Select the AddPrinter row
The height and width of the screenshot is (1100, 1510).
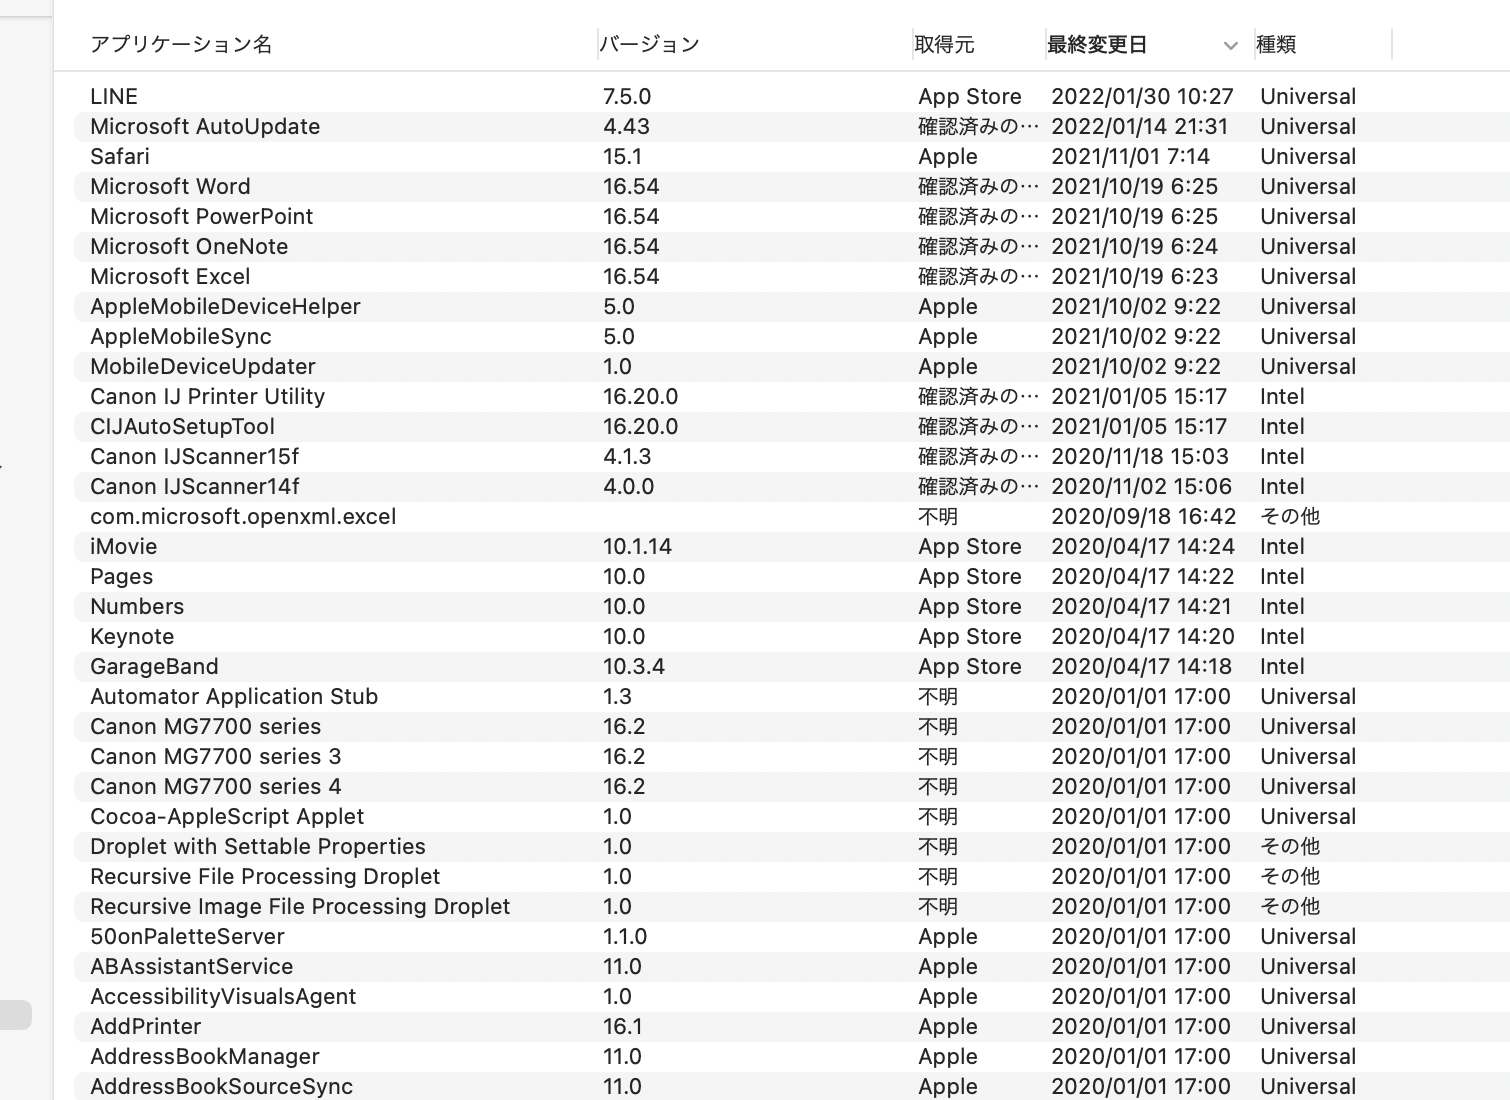146,1027
